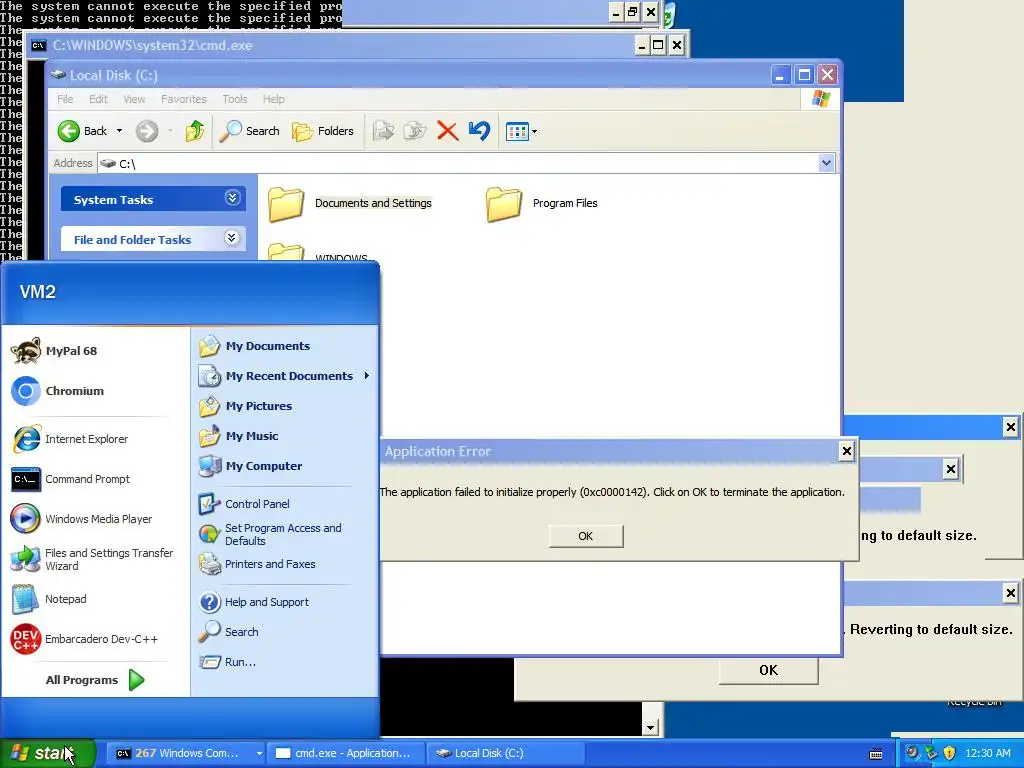Open Set Program Access and Defaults
This screenshot has width=1024, height=768.
coord(270,534)
